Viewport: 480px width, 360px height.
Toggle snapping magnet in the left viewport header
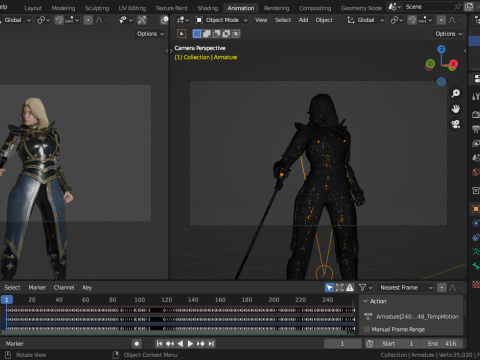tap(59, 20)
